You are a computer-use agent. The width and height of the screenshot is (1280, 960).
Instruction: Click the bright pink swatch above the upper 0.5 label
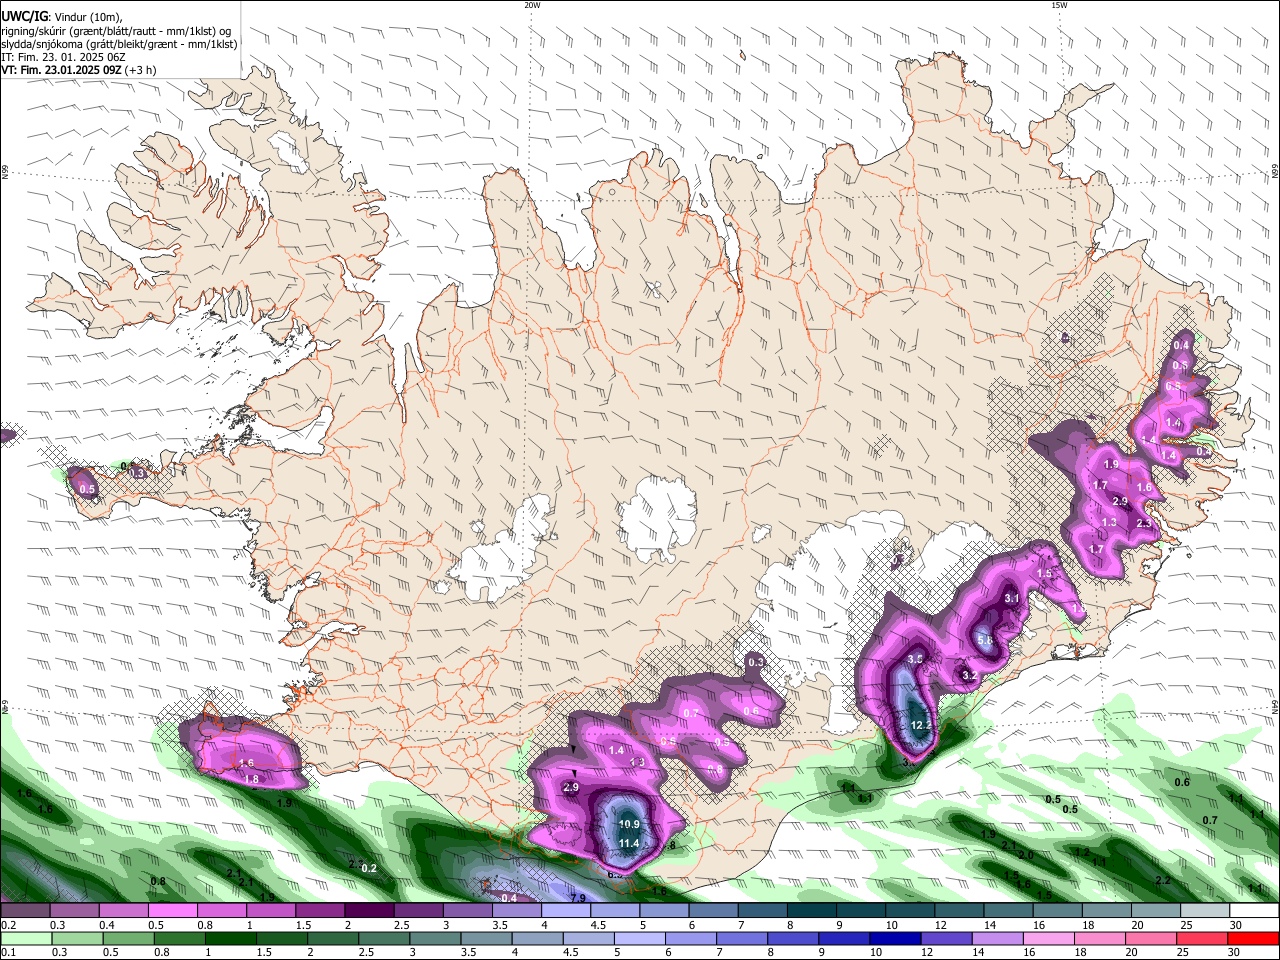[172, 911]
